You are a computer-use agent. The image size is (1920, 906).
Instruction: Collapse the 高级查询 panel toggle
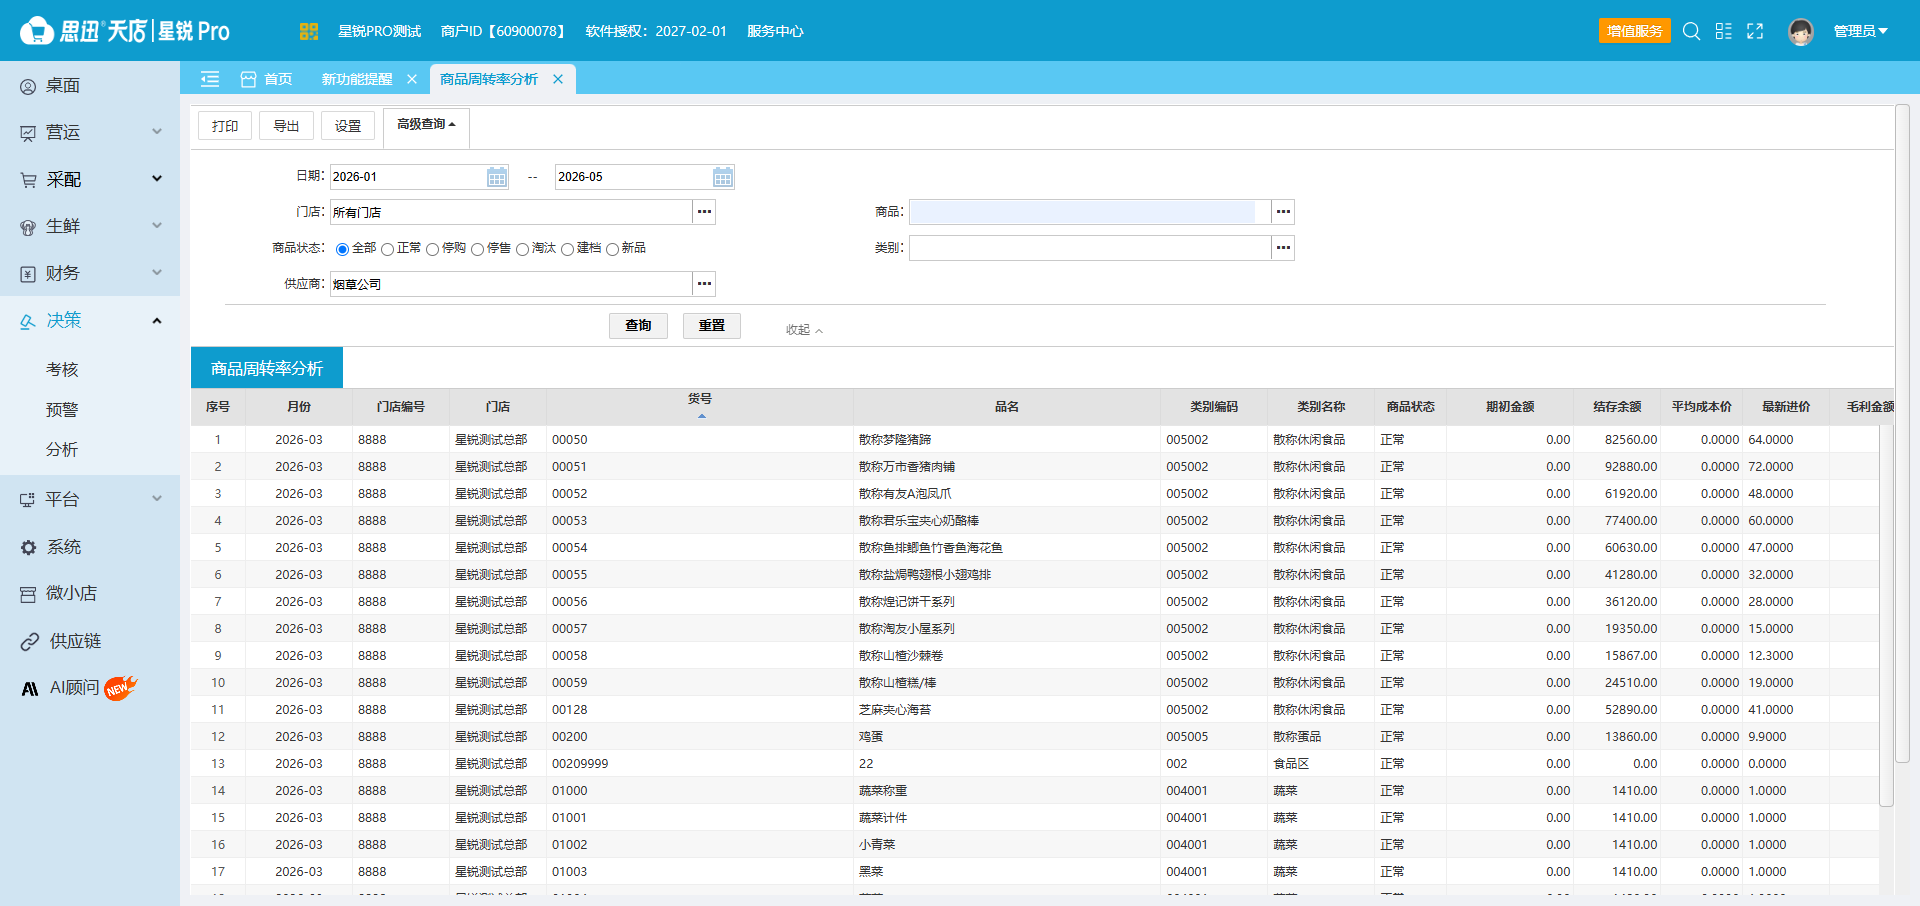click(x=426, y=125)
